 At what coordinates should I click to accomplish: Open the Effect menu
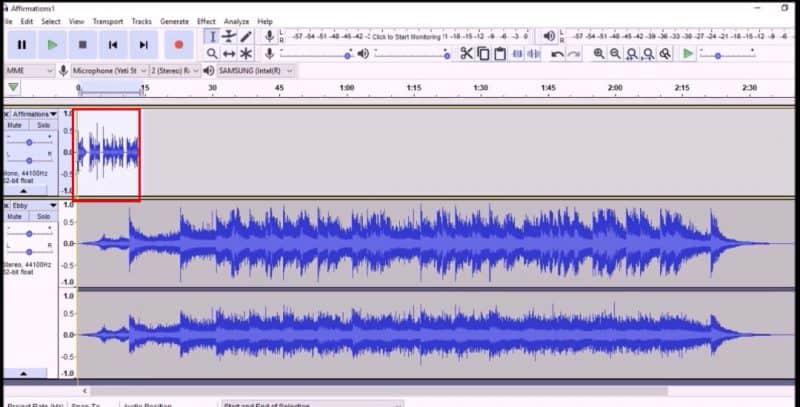pos(206,21)
